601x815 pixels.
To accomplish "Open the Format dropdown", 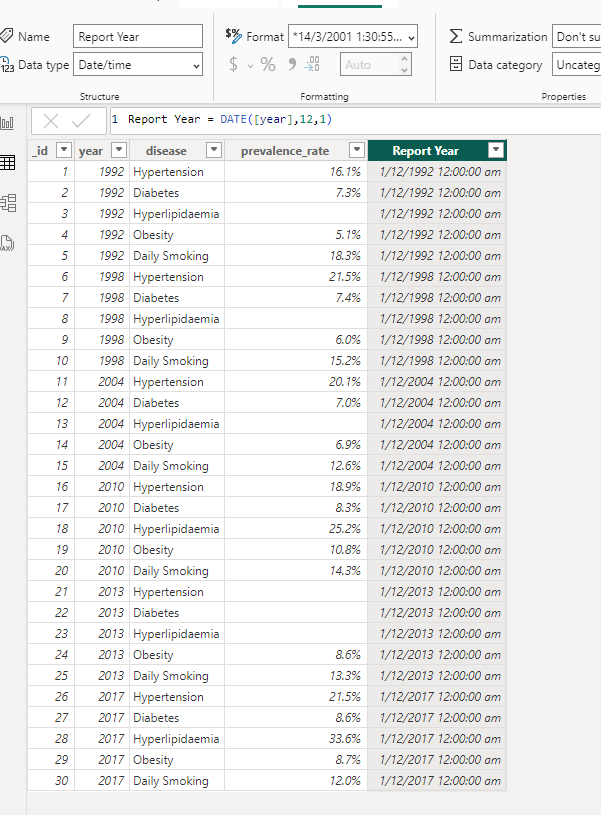I will pos(353,37).
